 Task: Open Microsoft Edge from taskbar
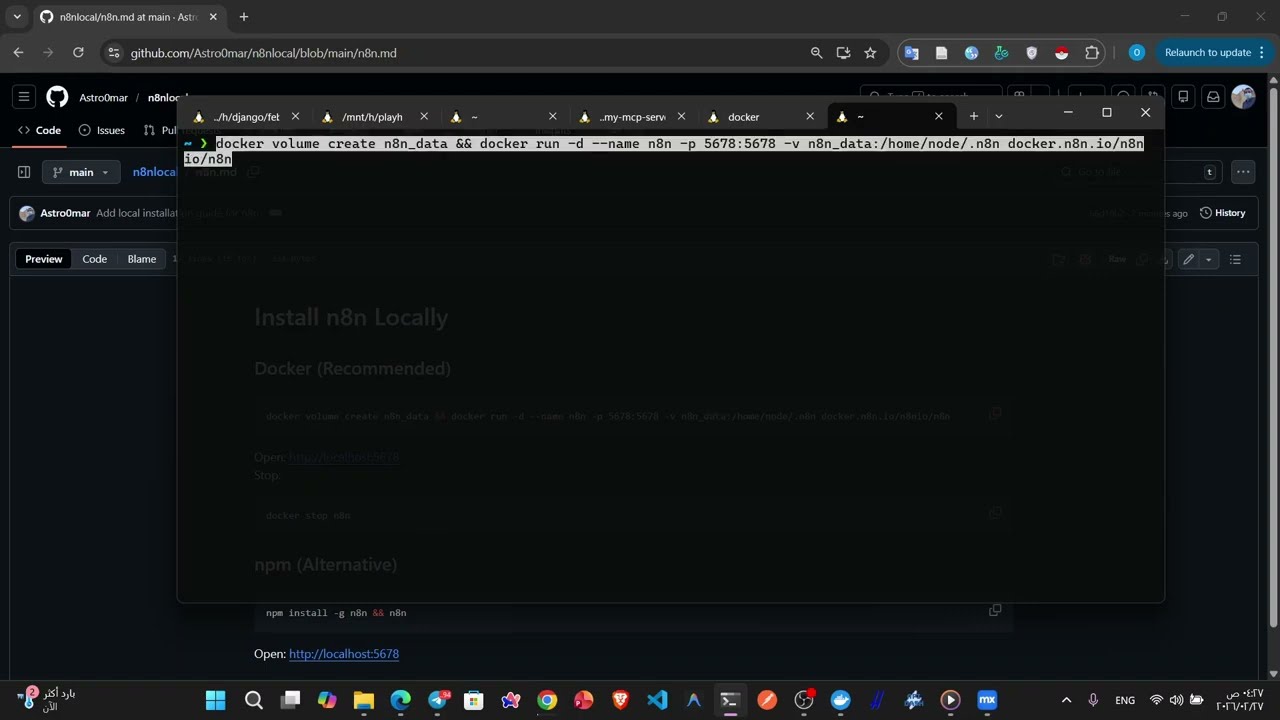click(x=400, y=700)
